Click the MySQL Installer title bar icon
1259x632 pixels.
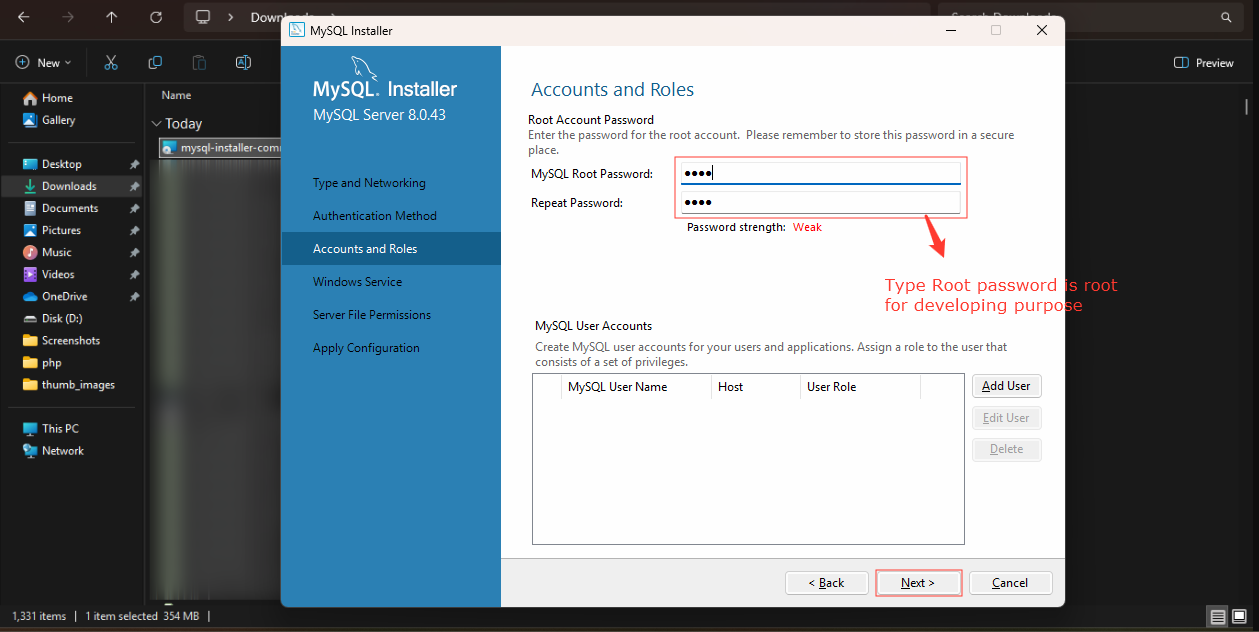297,30
